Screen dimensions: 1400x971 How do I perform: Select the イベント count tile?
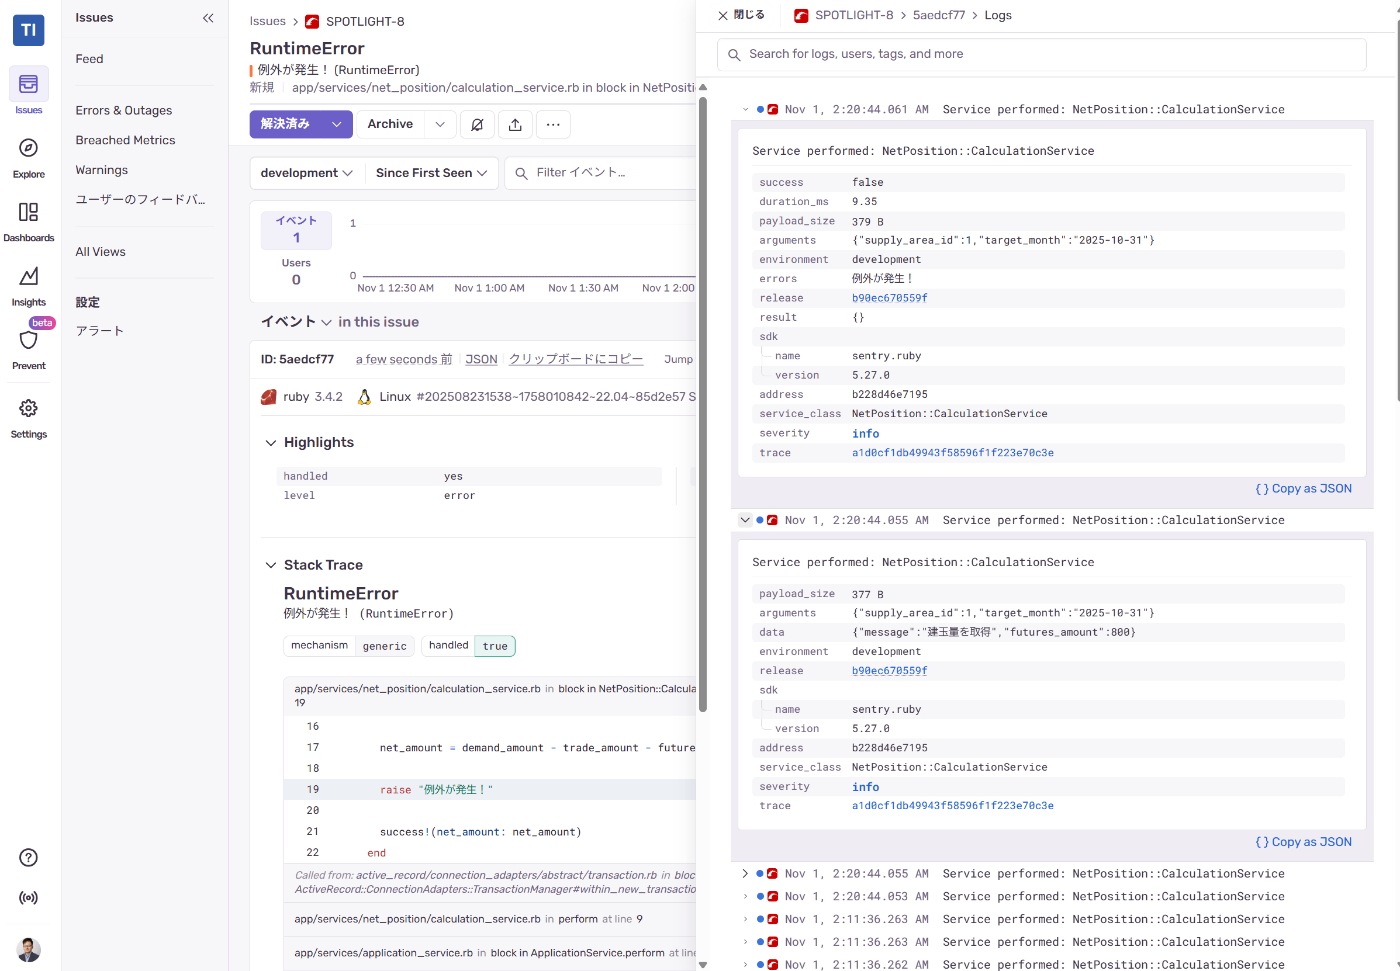coord(296,230)
